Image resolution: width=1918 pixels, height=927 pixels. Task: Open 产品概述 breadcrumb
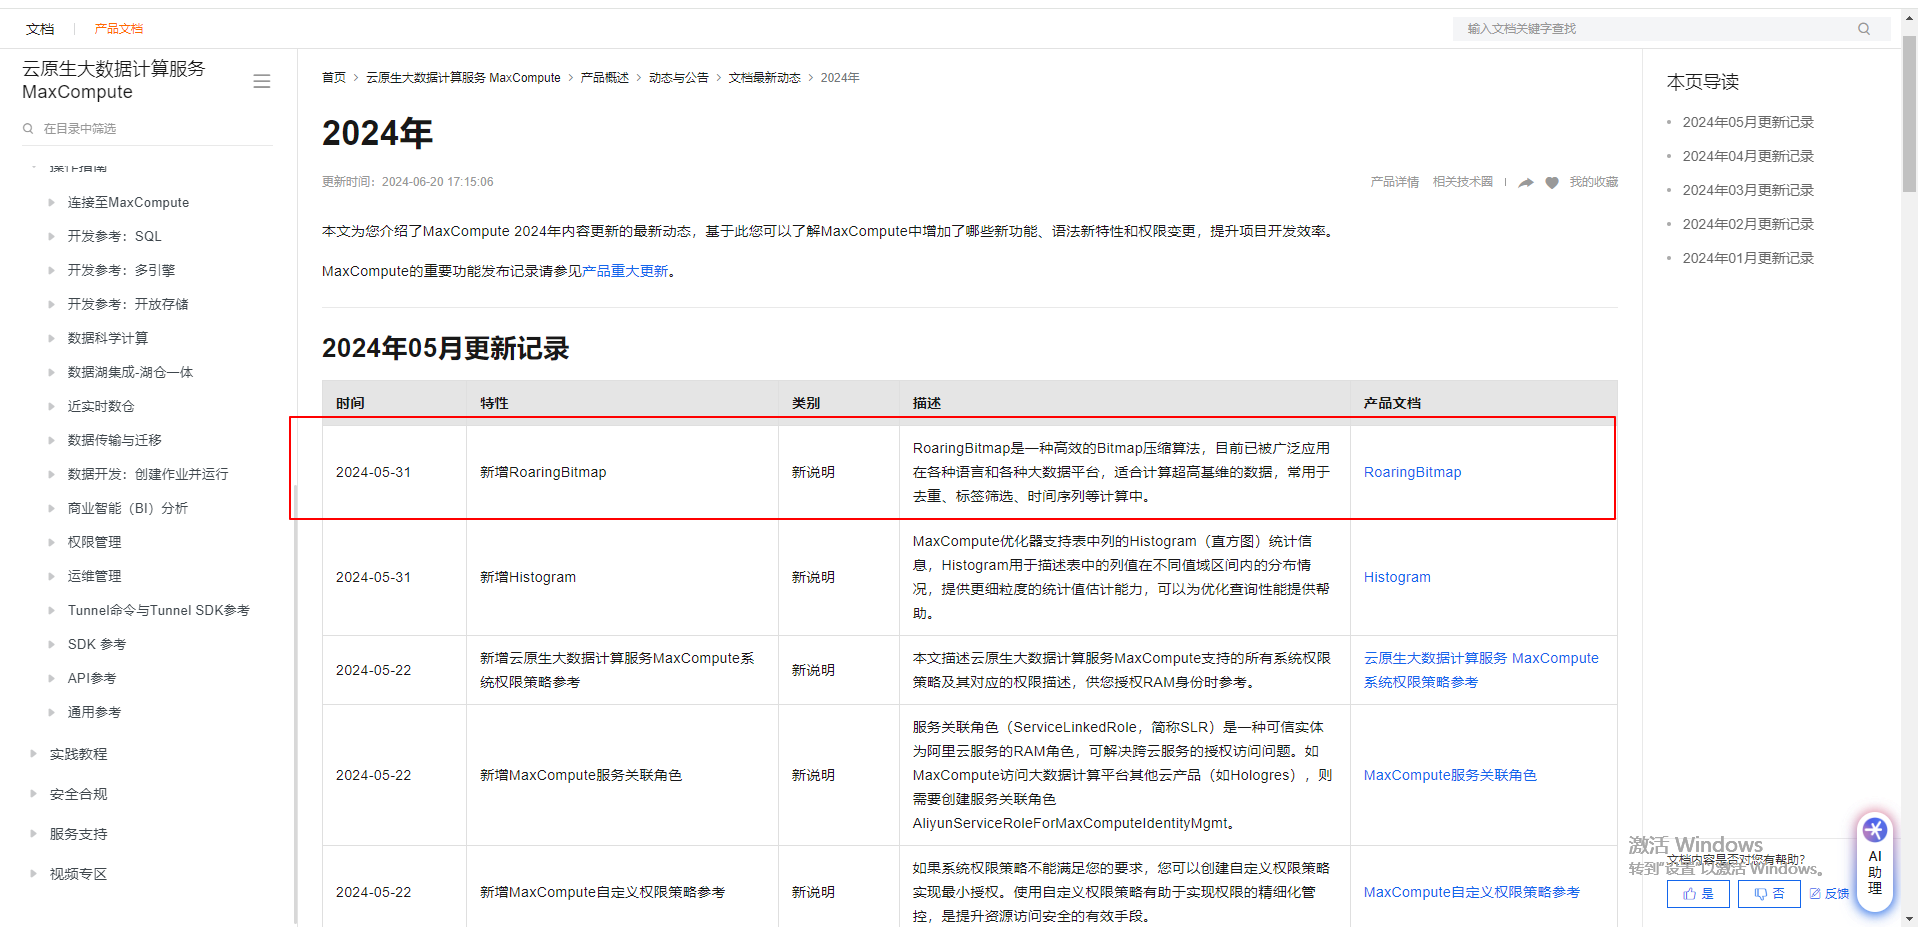point(605,78)
